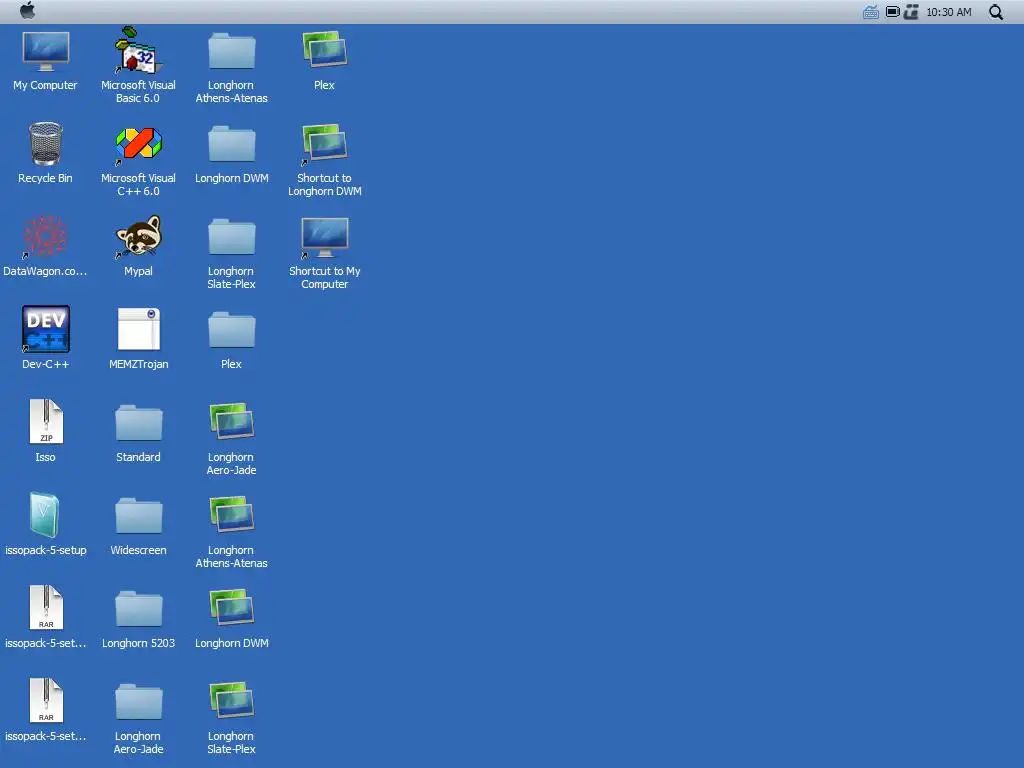Select the Shortcut to Longhorn DWM icon
Image resolution: width=1024 pixels, height=768 pixels.
[325, 144]
